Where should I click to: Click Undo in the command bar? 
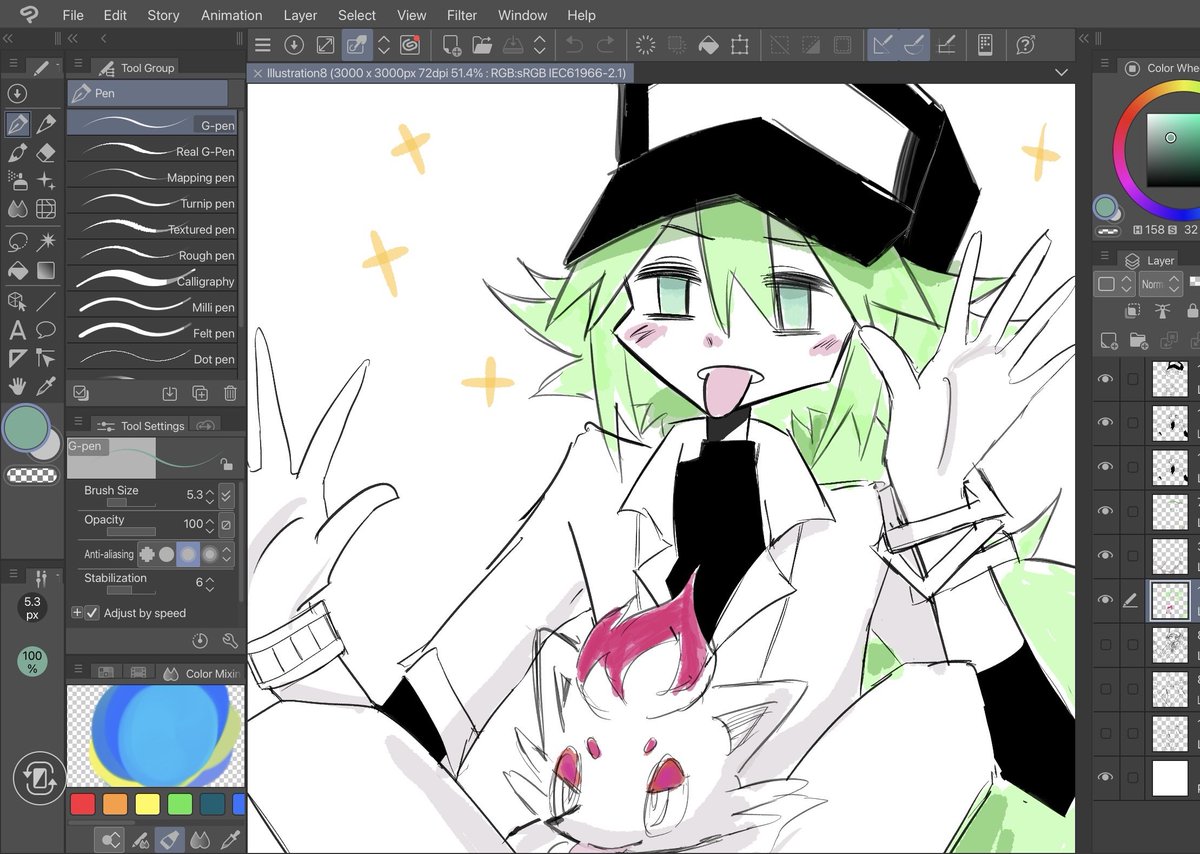tap(574, 45)
